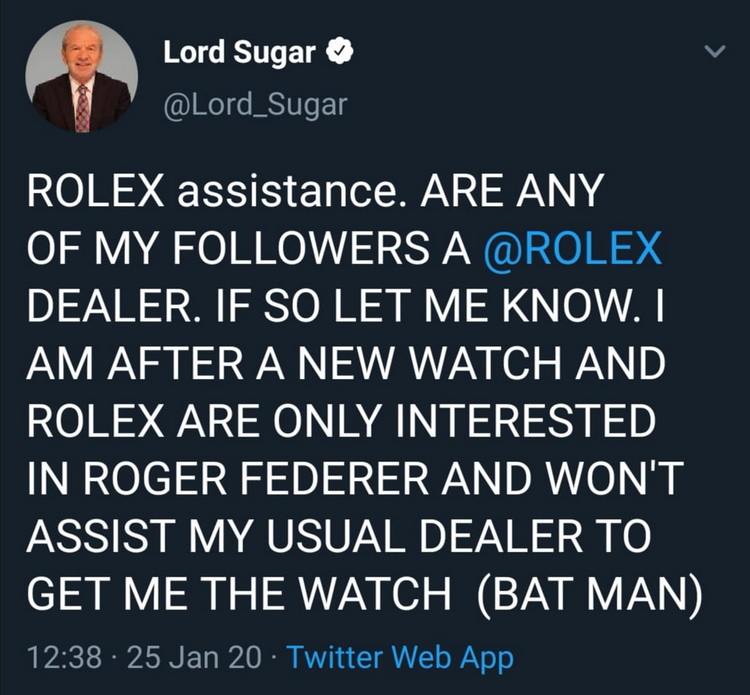This screenshot has width=750, height=695.
Task: Click the word "USUAL" in the tweet
Action: [333, 537]
